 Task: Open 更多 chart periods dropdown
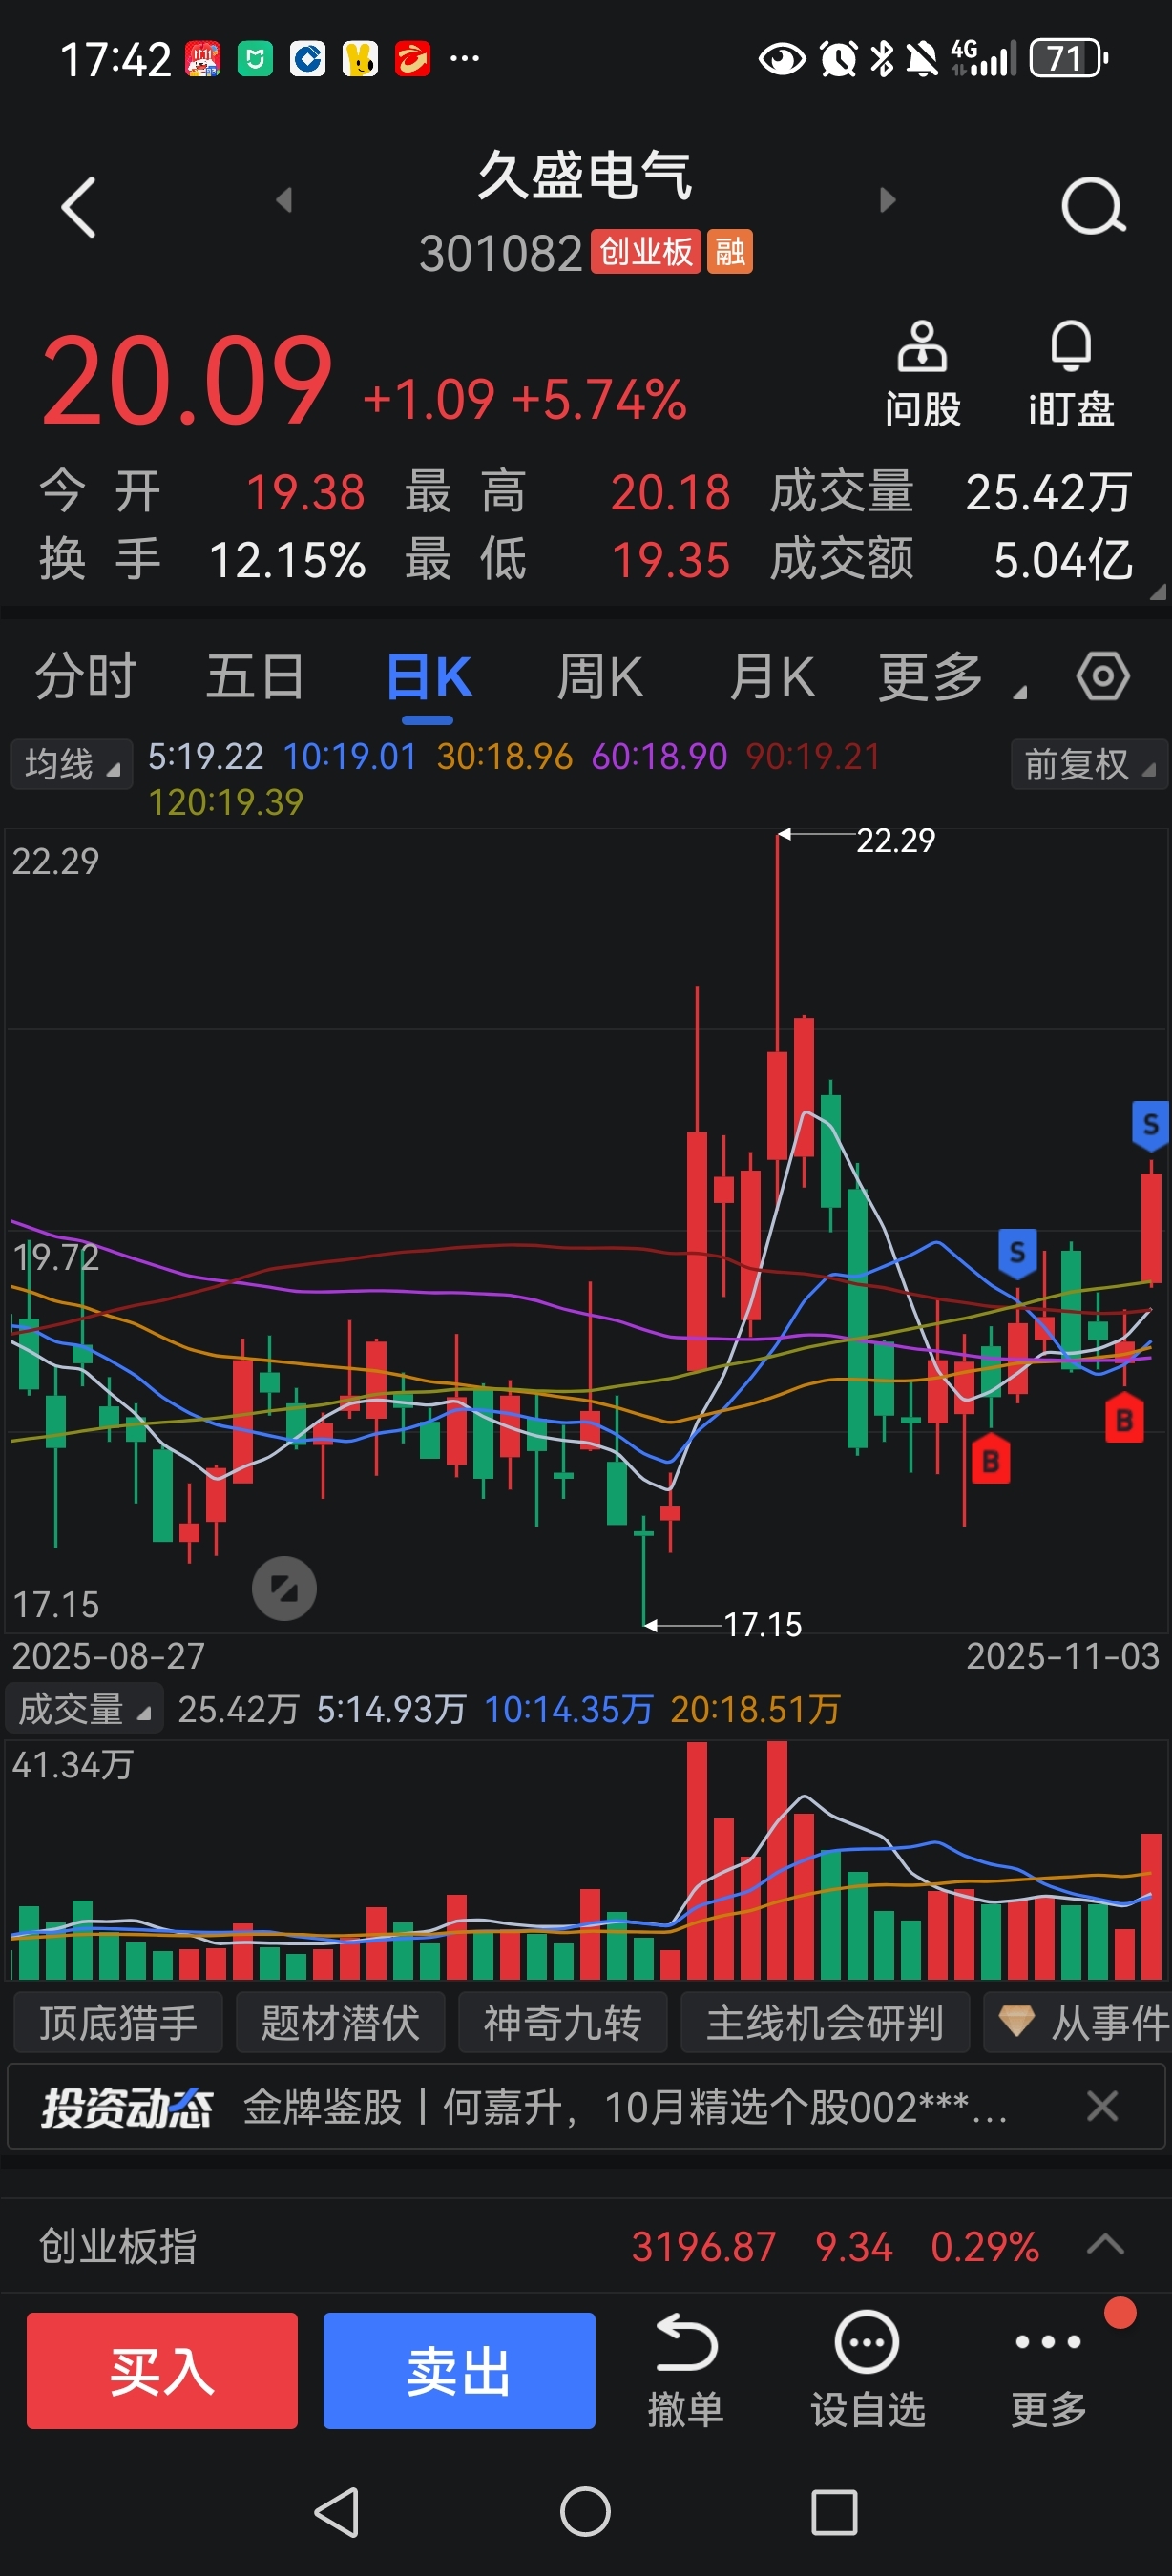pyautogui.click(x=950, y=677)
